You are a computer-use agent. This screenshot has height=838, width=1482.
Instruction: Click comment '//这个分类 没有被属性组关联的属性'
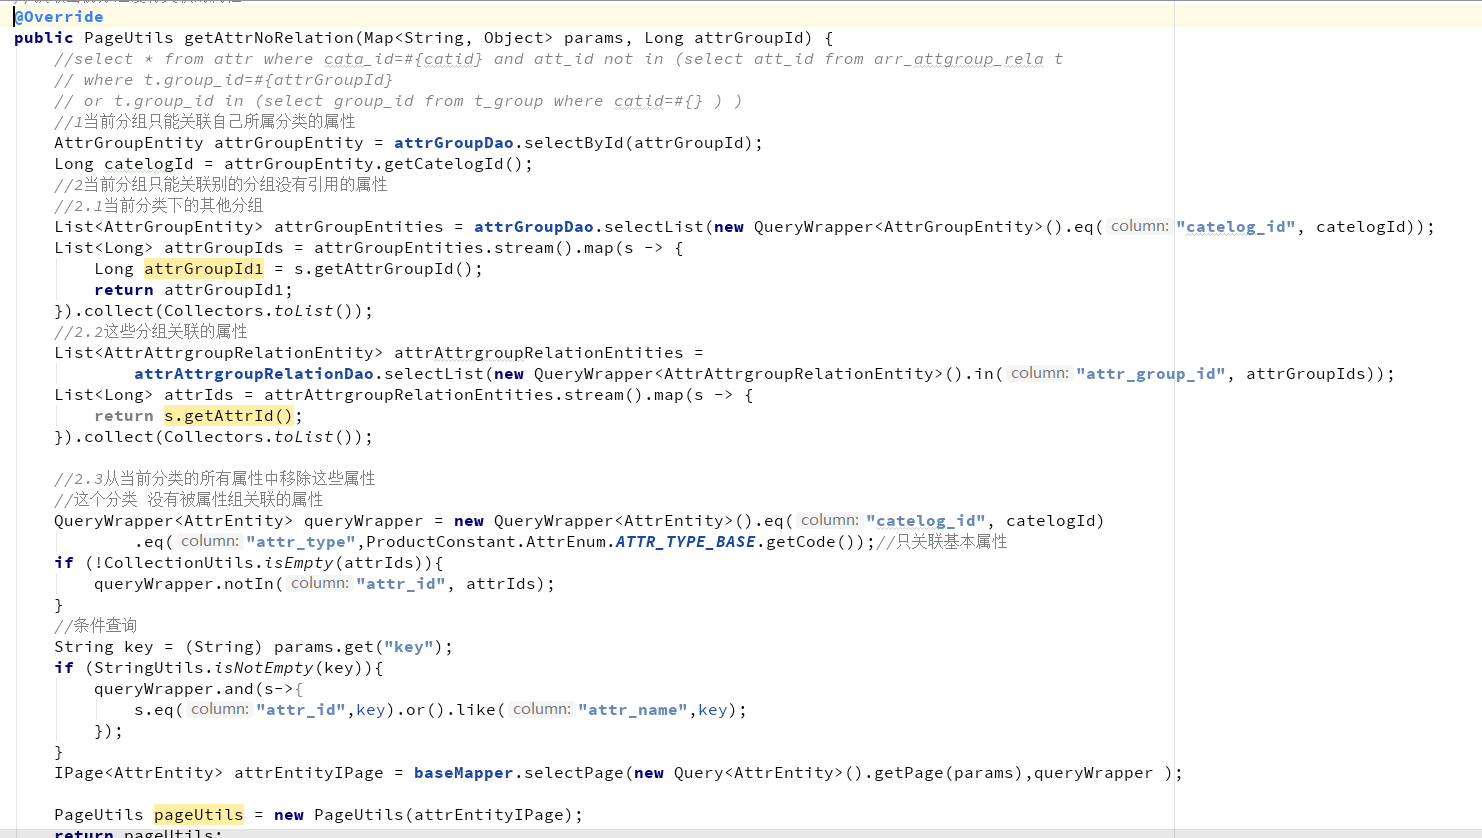click(189, 499)
